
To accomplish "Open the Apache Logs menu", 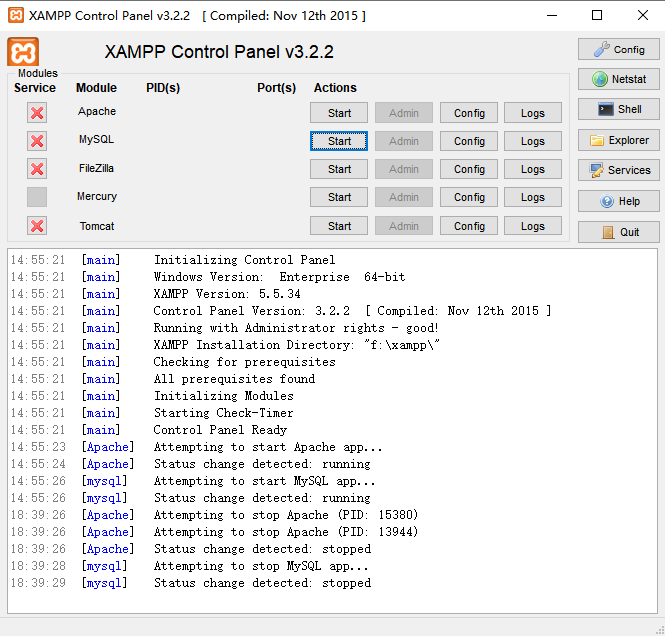I will [533, 113].
